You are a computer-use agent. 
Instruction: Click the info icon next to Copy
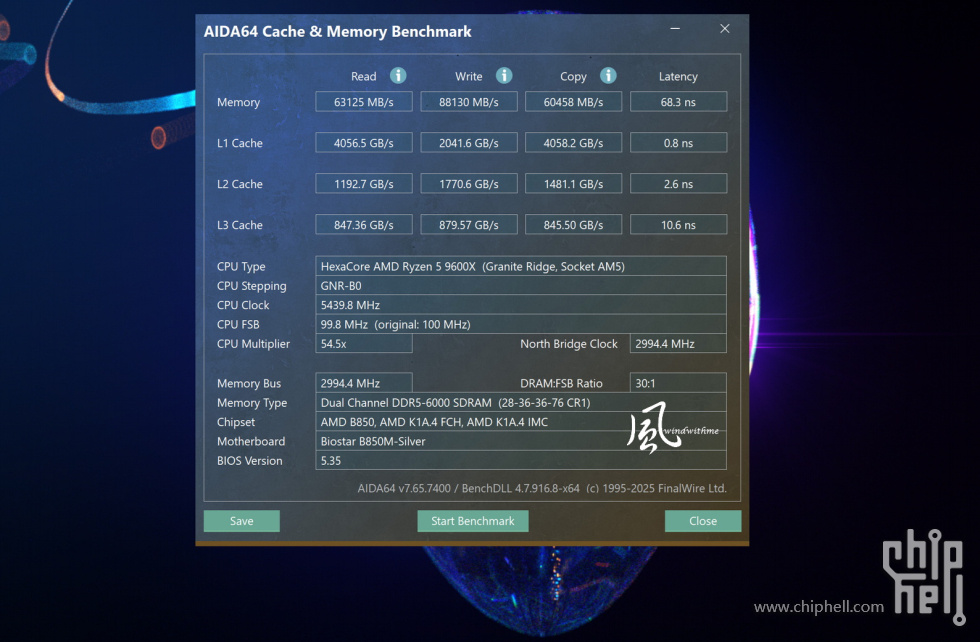click(x=608, y=76)
